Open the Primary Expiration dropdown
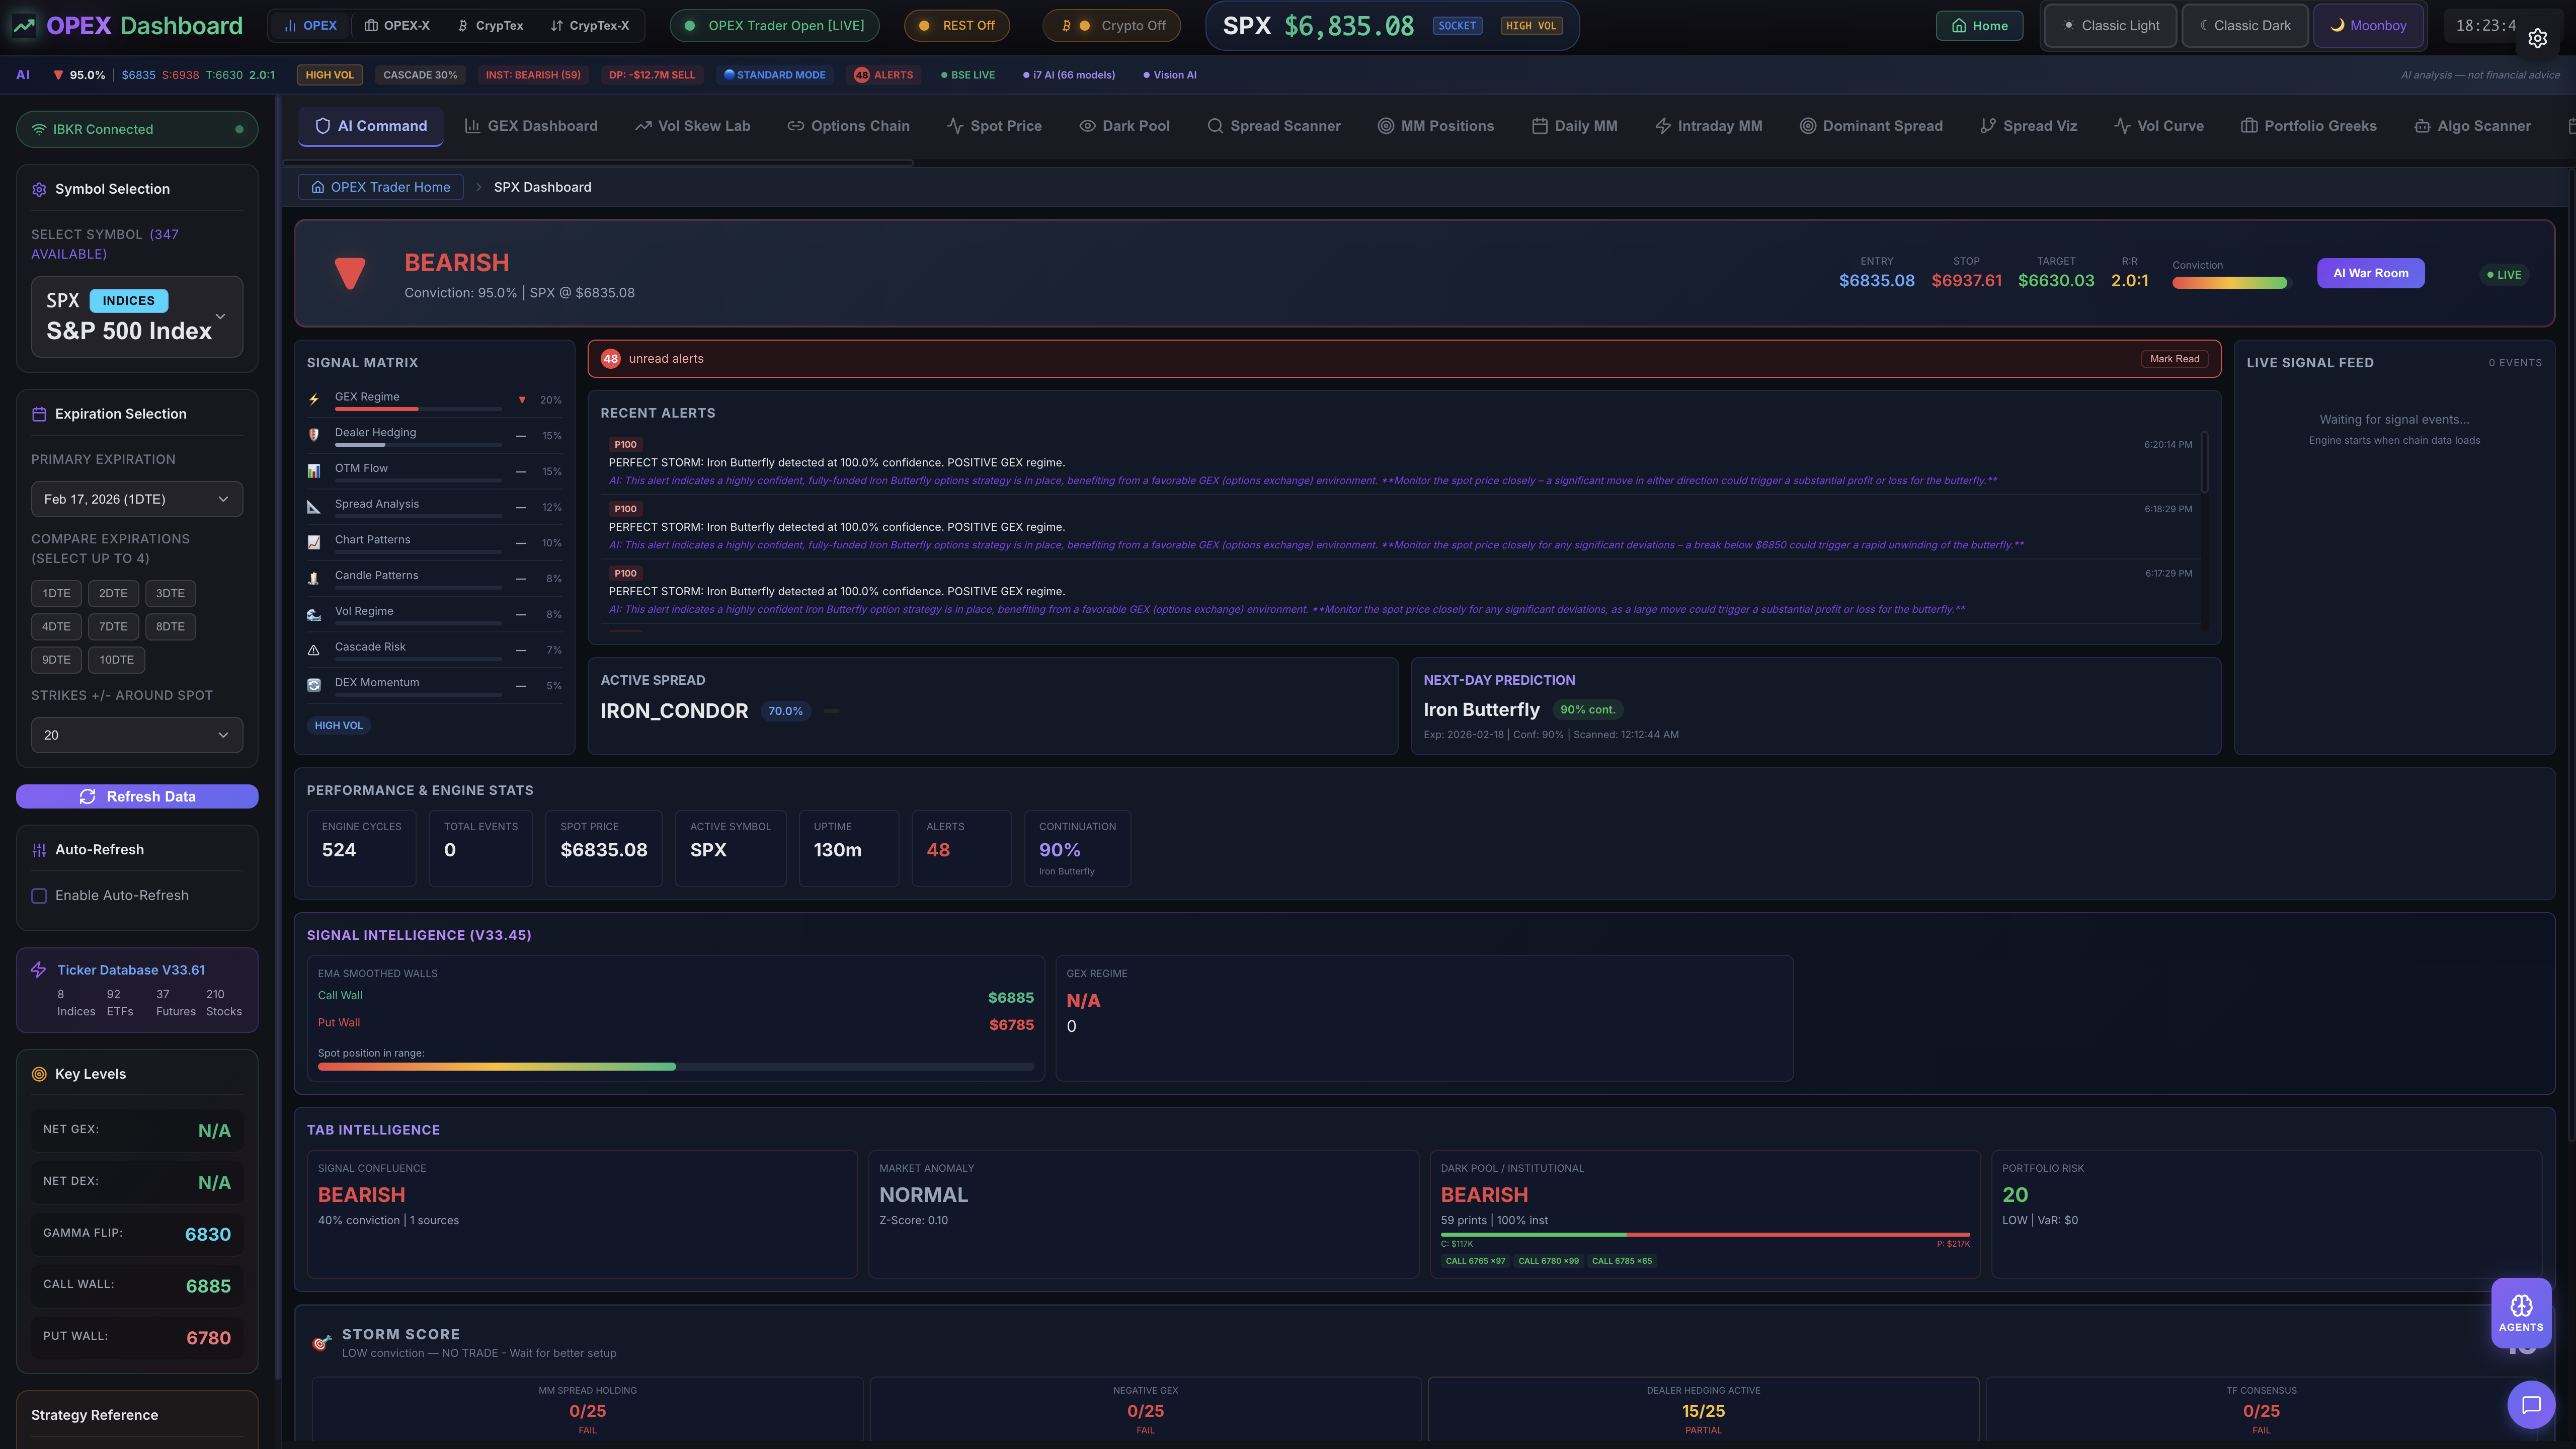The height and width of the screenshot is (1449, 2576). point(137,499)
